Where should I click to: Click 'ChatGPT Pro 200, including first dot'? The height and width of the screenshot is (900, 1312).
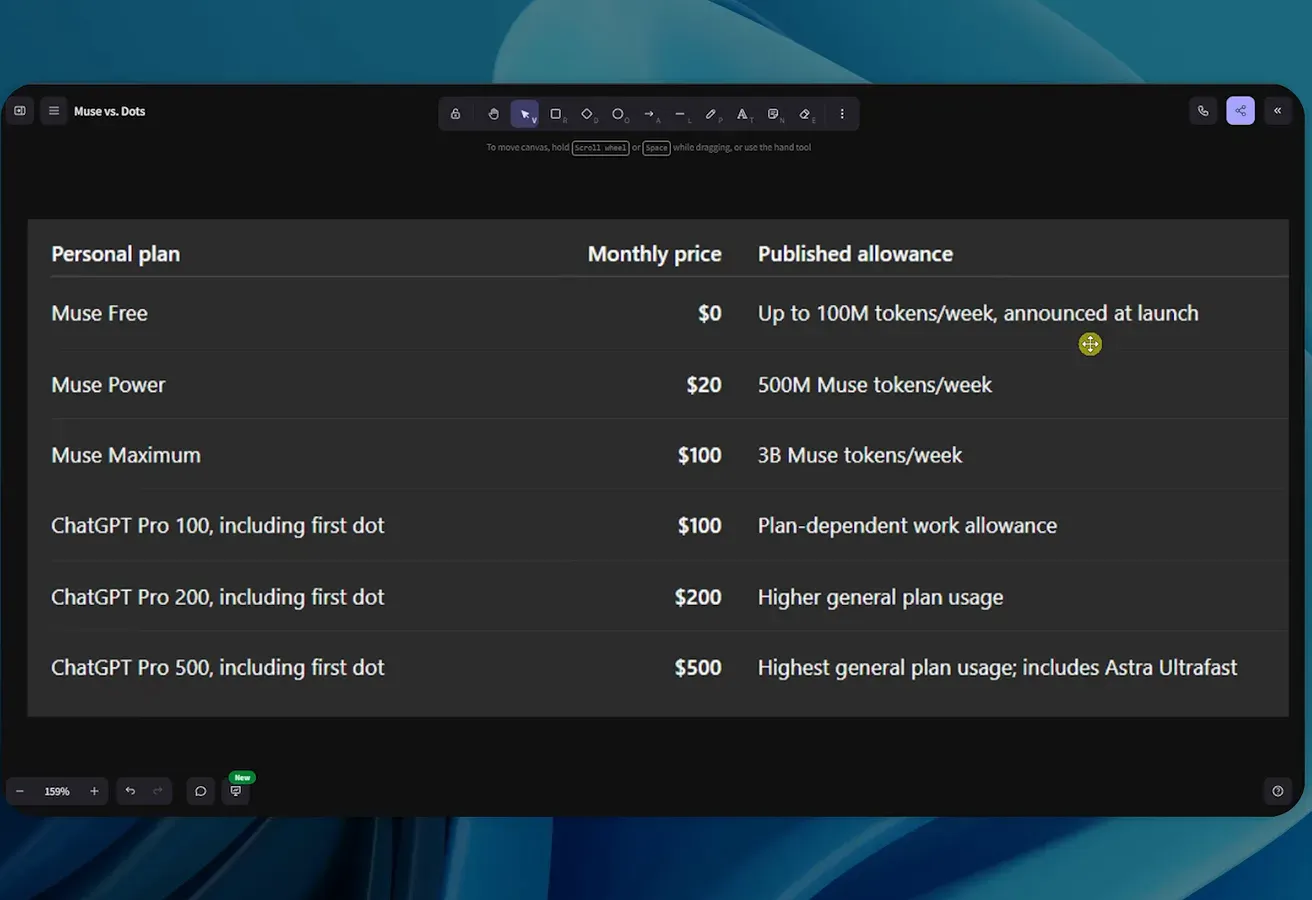click(x=218, y=597)
